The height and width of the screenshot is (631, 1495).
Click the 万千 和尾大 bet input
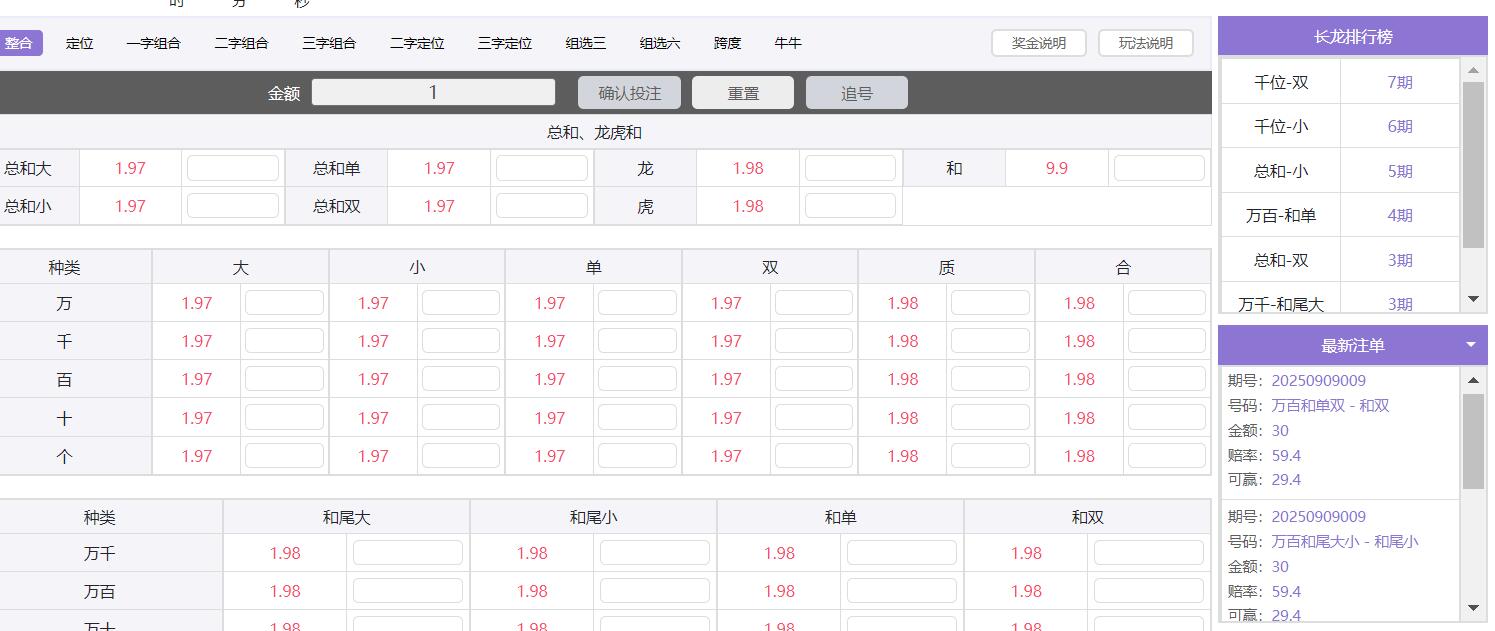click(x=407, y=551)
